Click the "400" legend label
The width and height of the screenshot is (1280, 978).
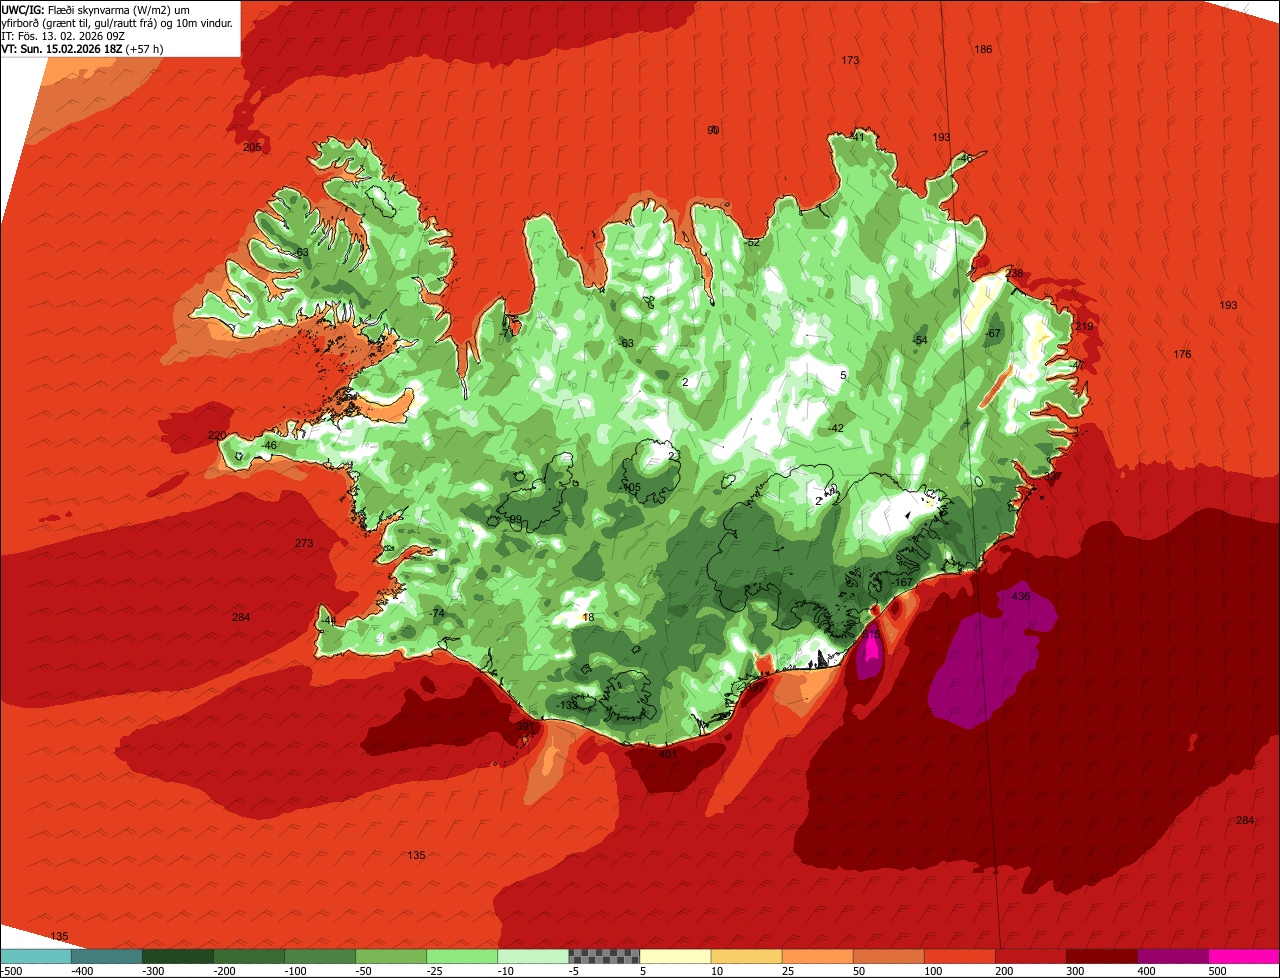pyautogui.click(x=1148, y=971)
